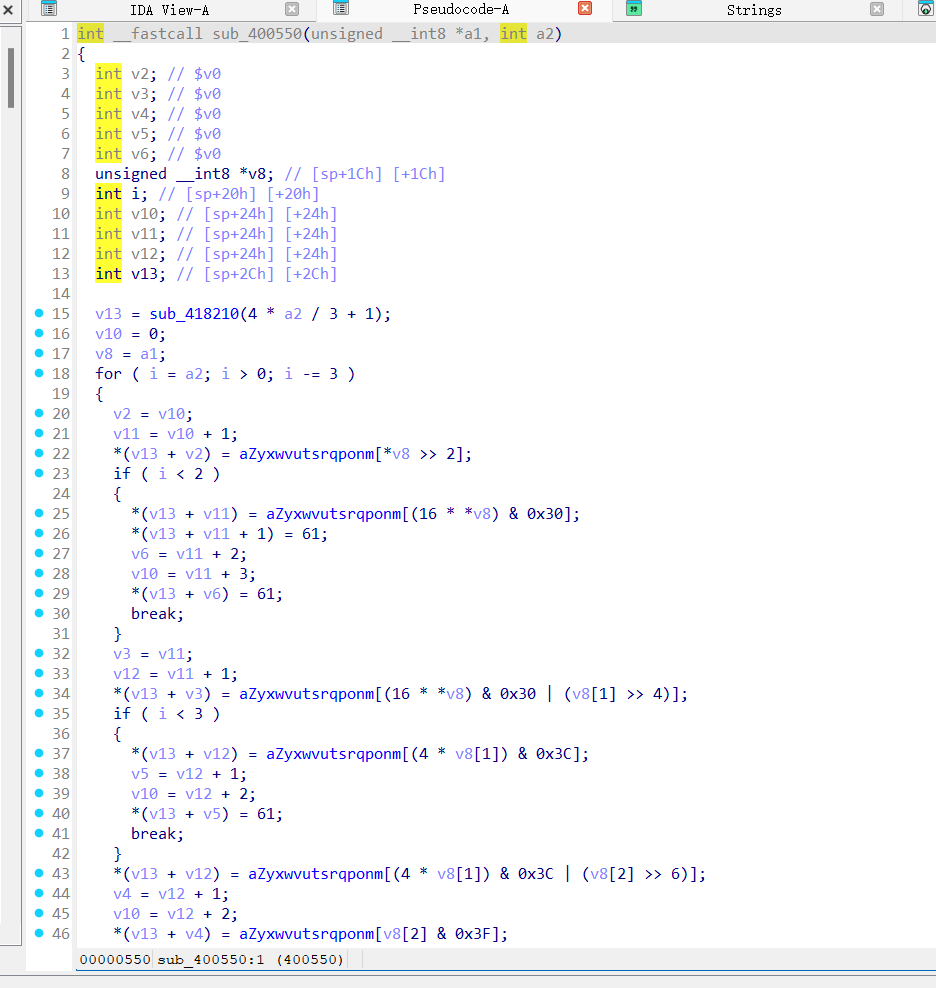Click the IDA View-A tab icon
The width and height of the screenshot is (936, 988).
click(49, 9)
